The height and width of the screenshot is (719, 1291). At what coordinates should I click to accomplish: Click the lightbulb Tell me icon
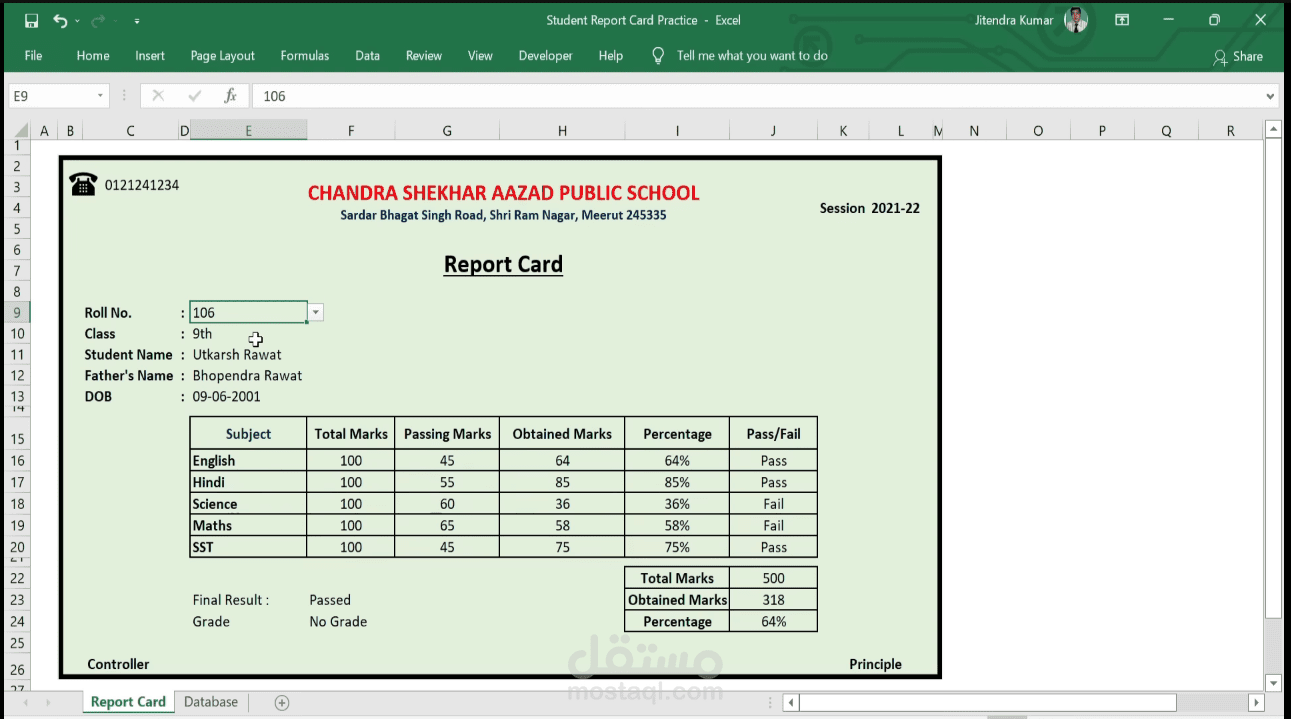[x=658, y=56]
